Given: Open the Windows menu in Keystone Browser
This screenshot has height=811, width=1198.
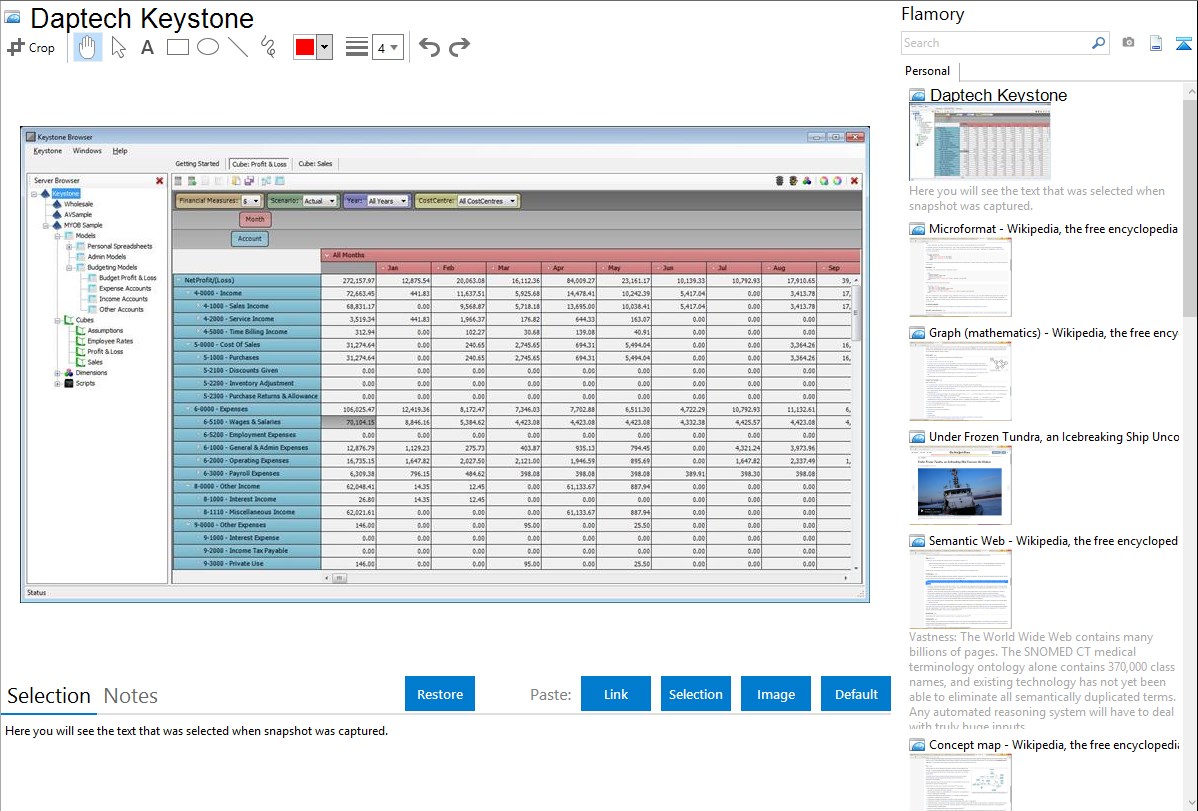Looking at the screenshot, I should [87, 151].
